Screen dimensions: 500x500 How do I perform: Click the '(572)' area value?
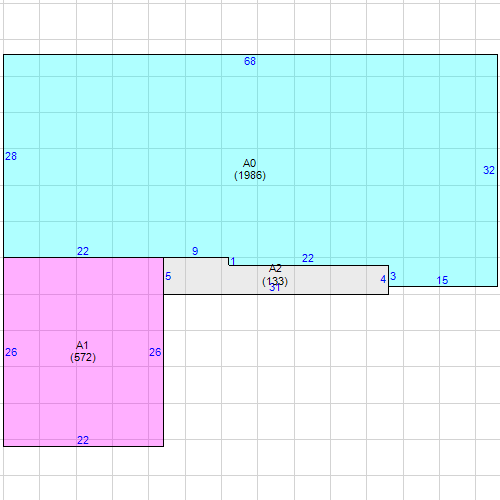tap(83, 358)
